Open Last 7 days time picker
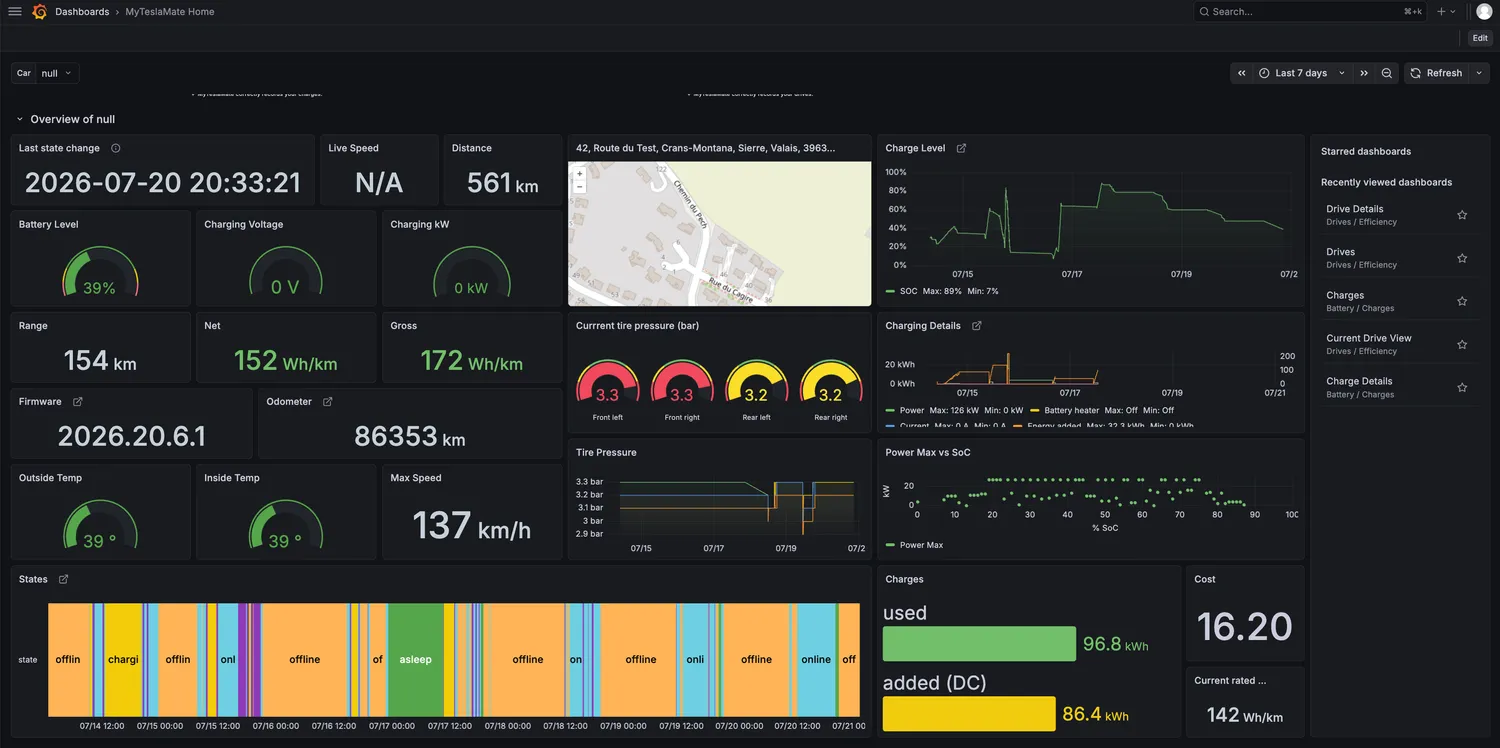 [x=1302, y=73]
